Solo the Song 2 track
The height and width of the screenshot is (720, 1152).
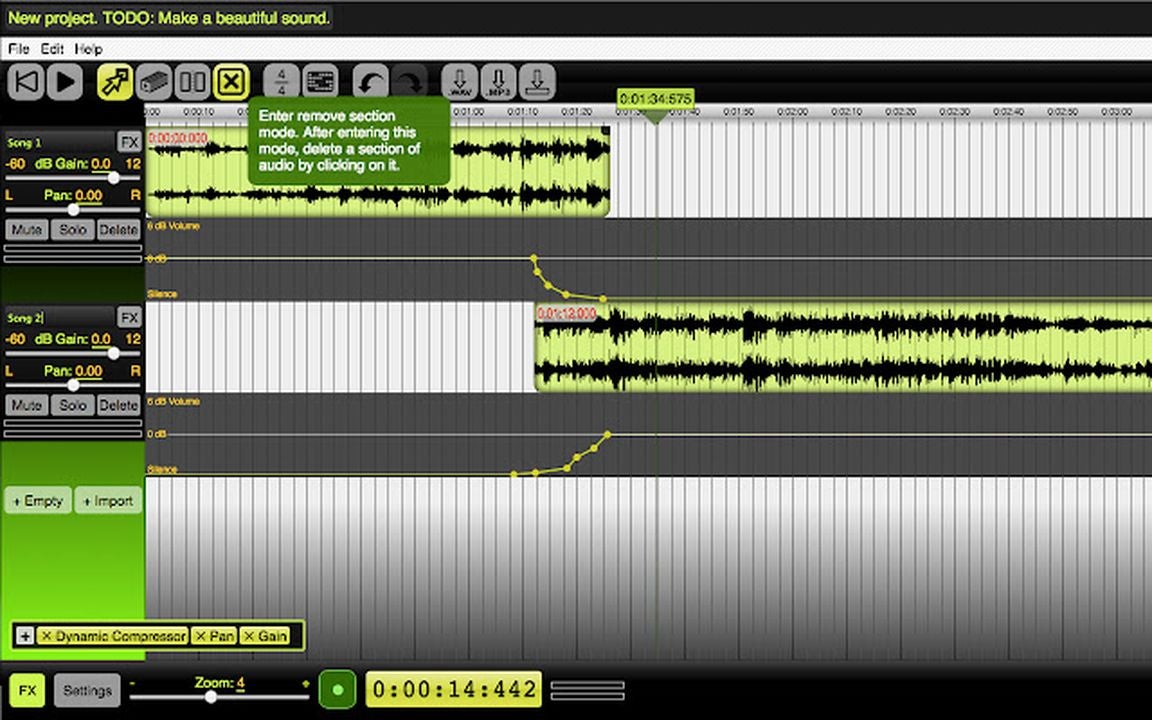[72, 405]
